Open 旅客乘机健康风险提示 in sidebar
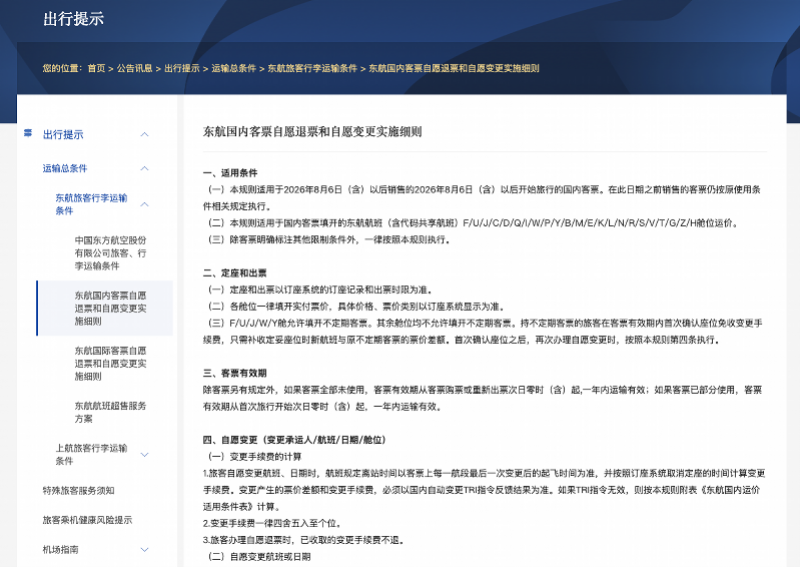The image size is (800, 567). 87,520
